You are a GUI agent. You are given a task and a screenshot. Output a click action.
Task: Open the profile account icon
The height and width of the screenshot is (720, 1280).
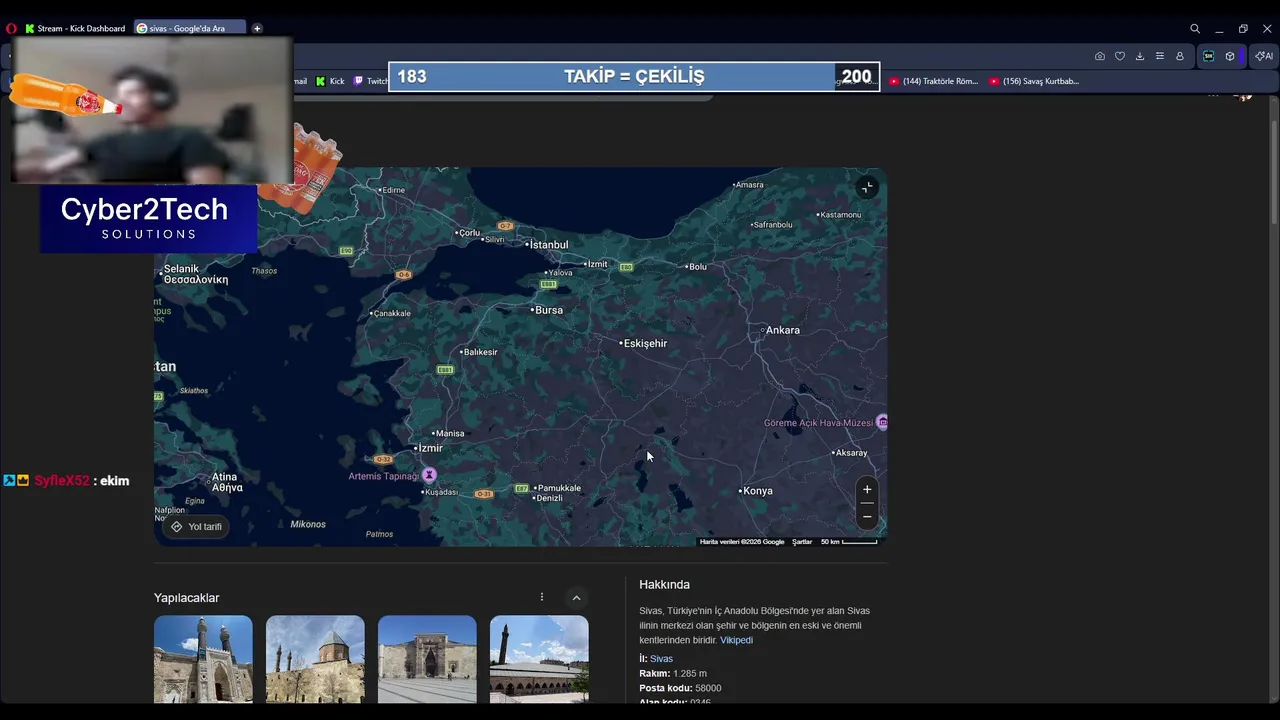point(1180,56)
